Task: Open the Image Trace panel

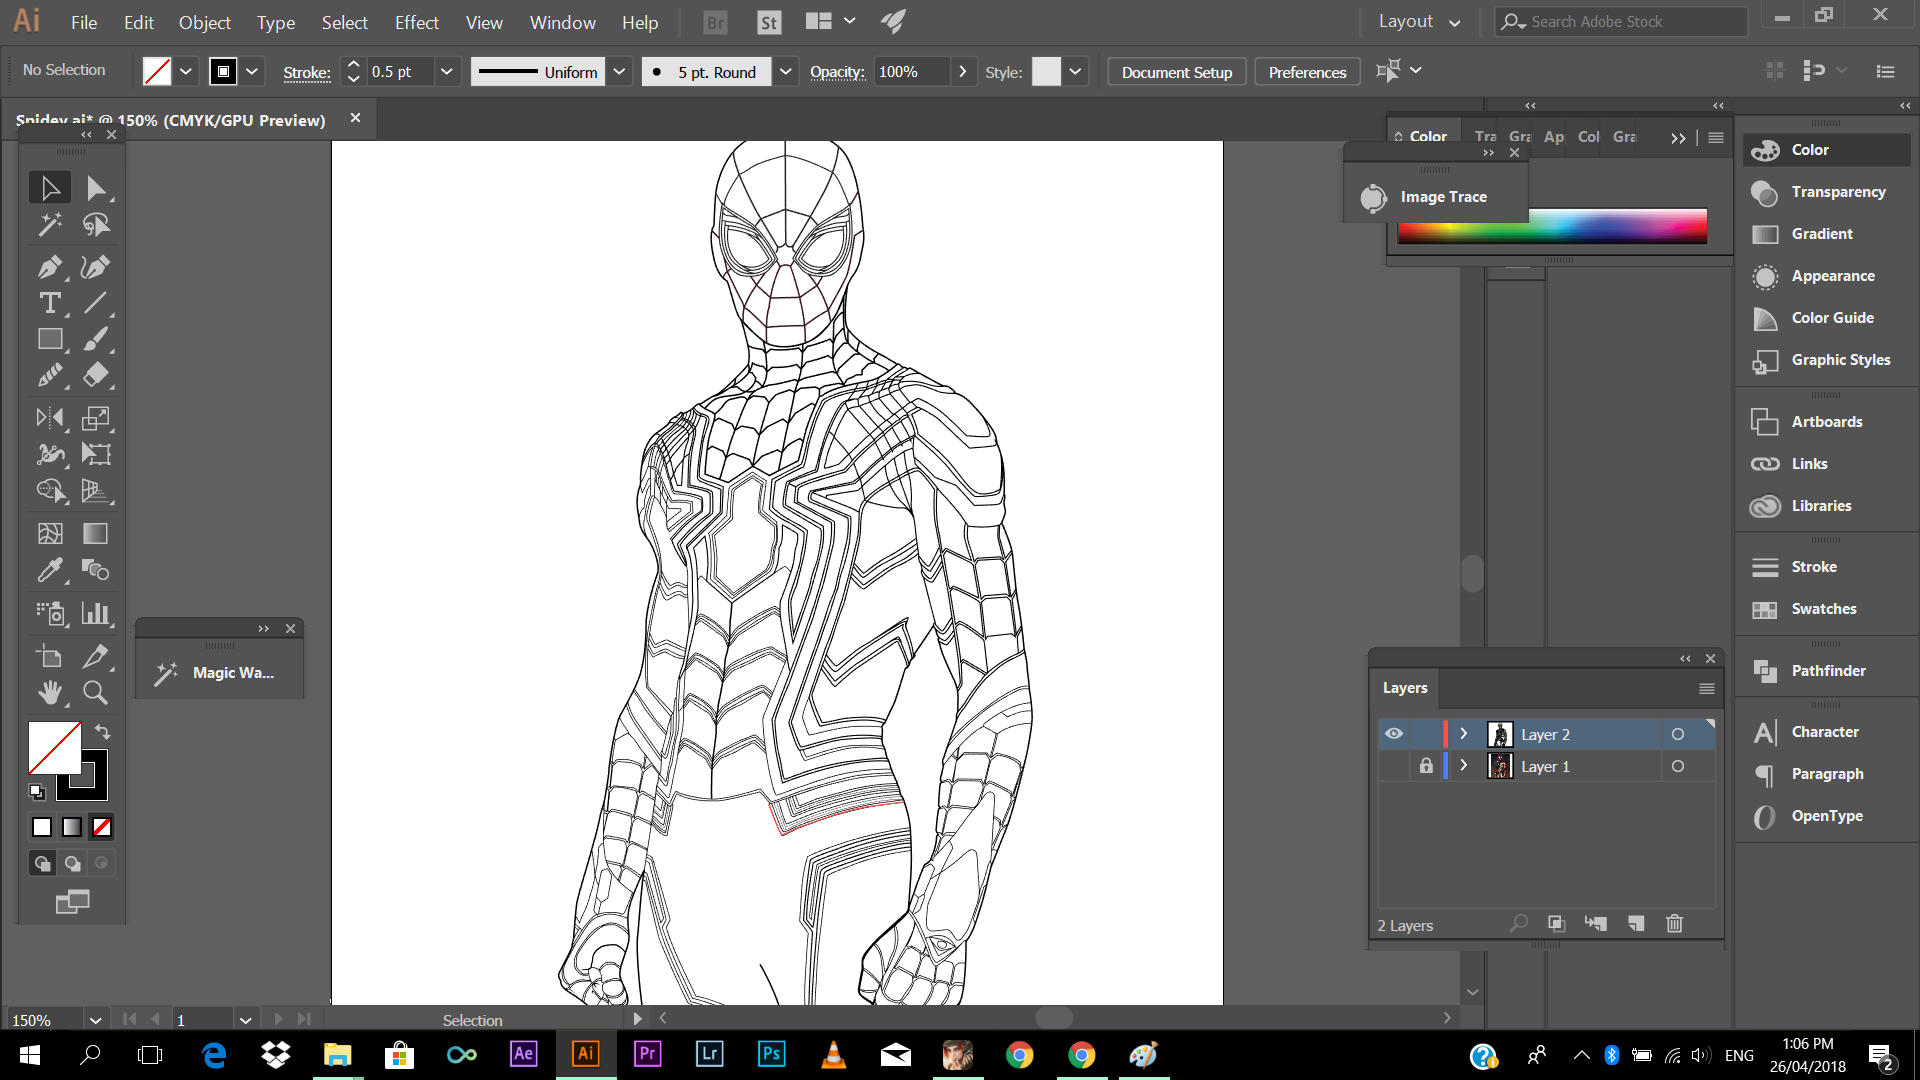Action: pos(1435,197)
